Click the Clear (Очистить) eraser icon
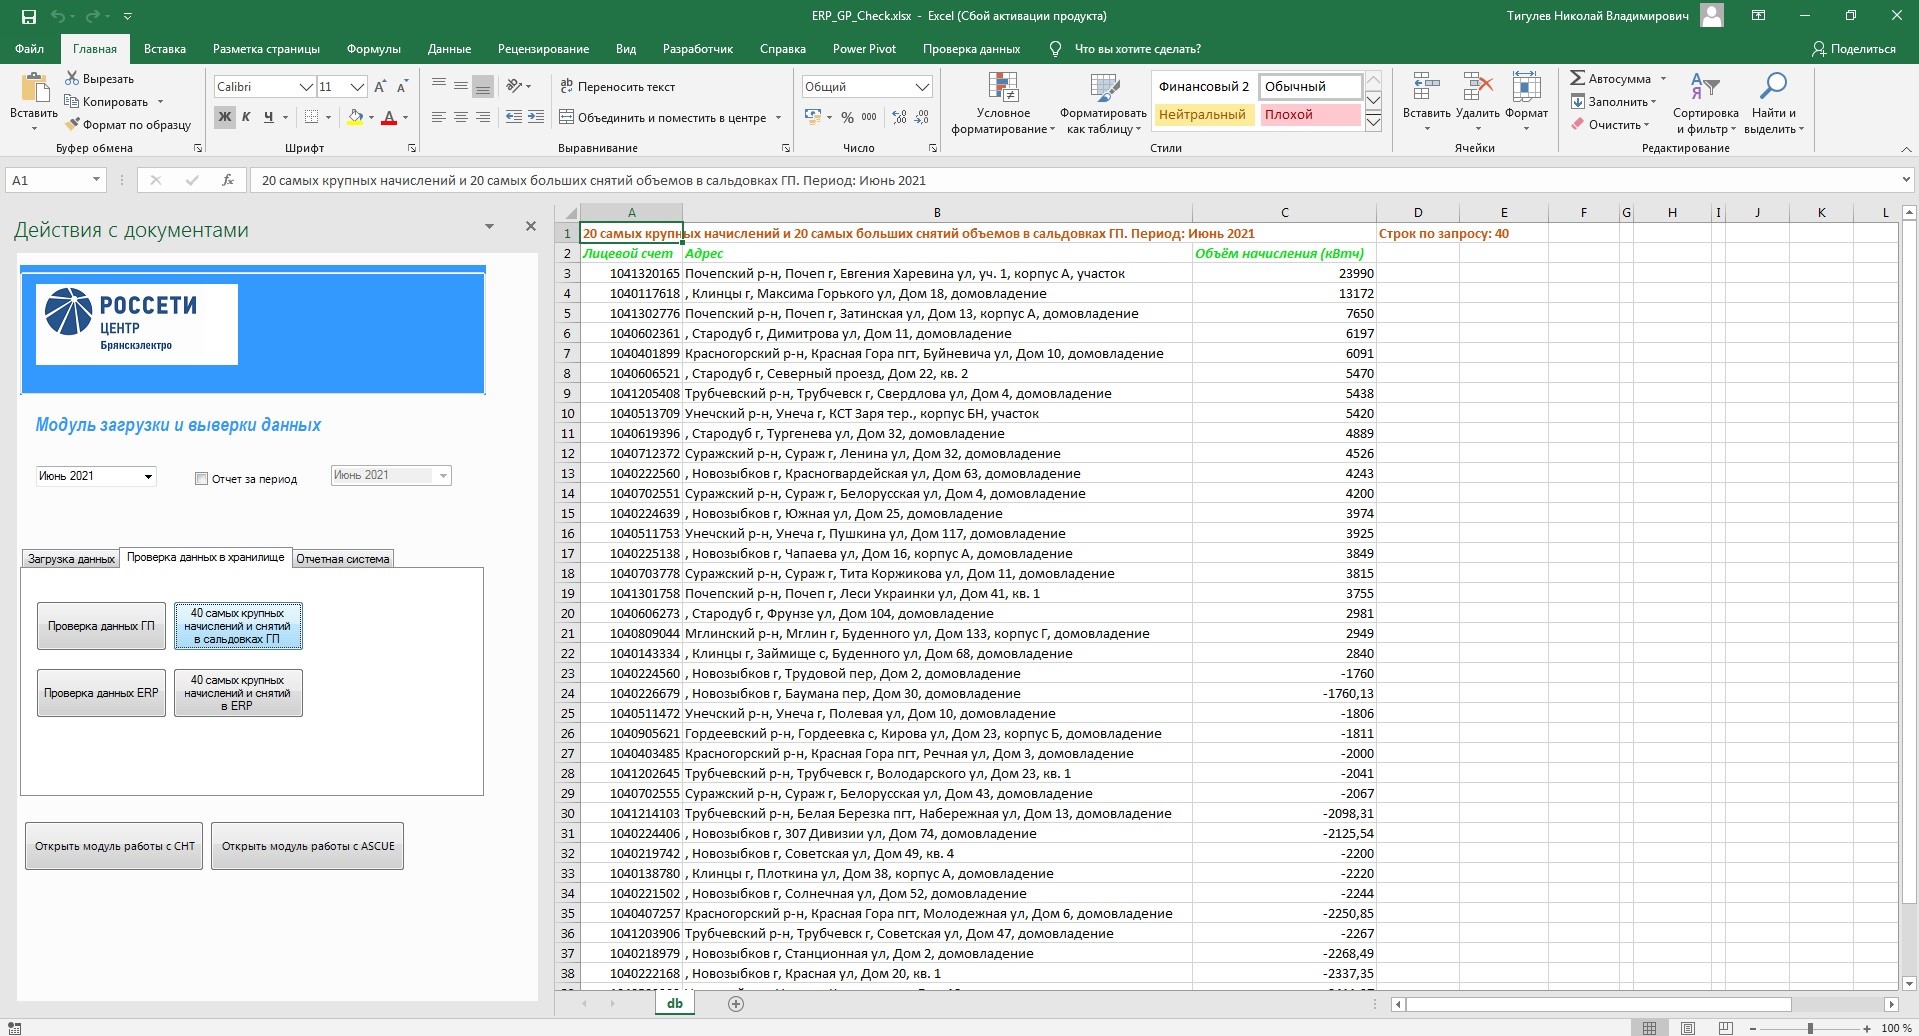 (1577, 125)
